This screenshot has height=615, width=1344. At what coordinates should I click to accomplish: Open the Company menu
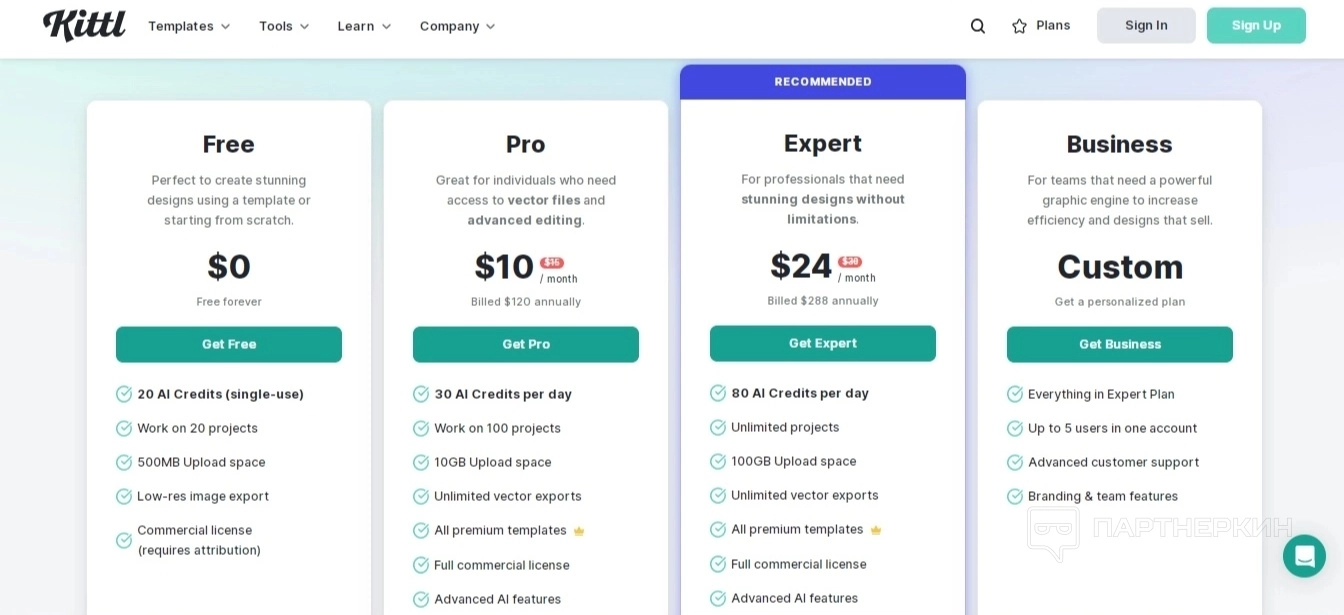tap(457, 26)
